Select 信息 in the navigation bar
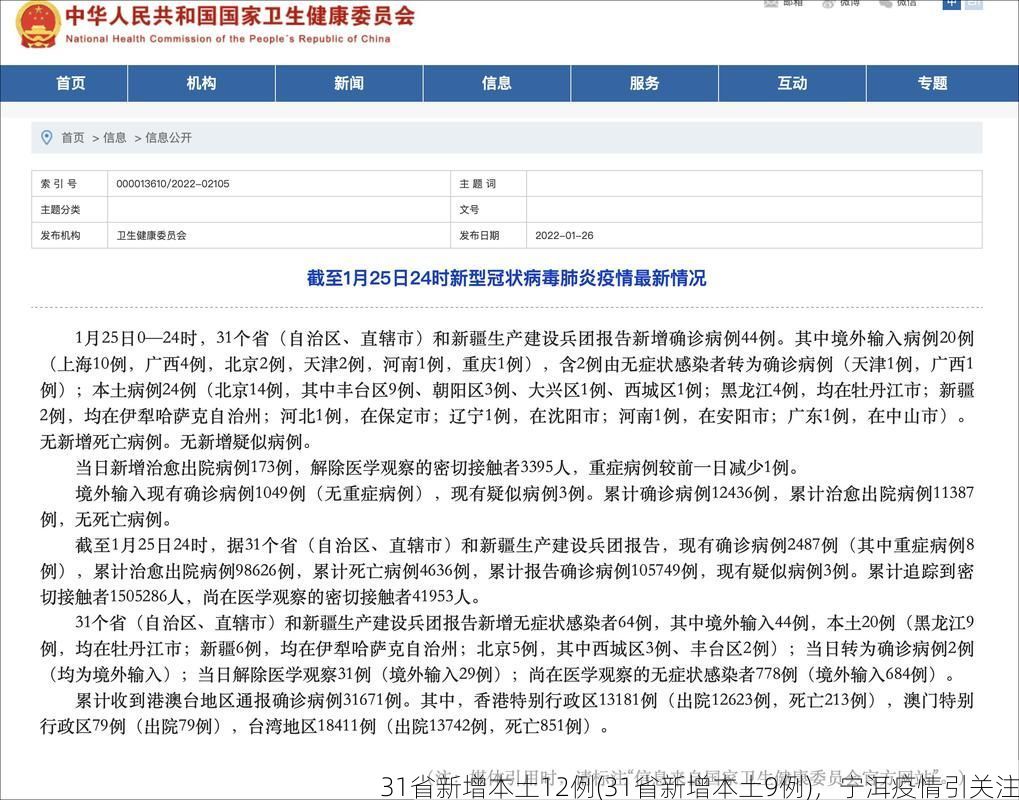This screenshot has height=800, width=1019. (x=497, y=83)
